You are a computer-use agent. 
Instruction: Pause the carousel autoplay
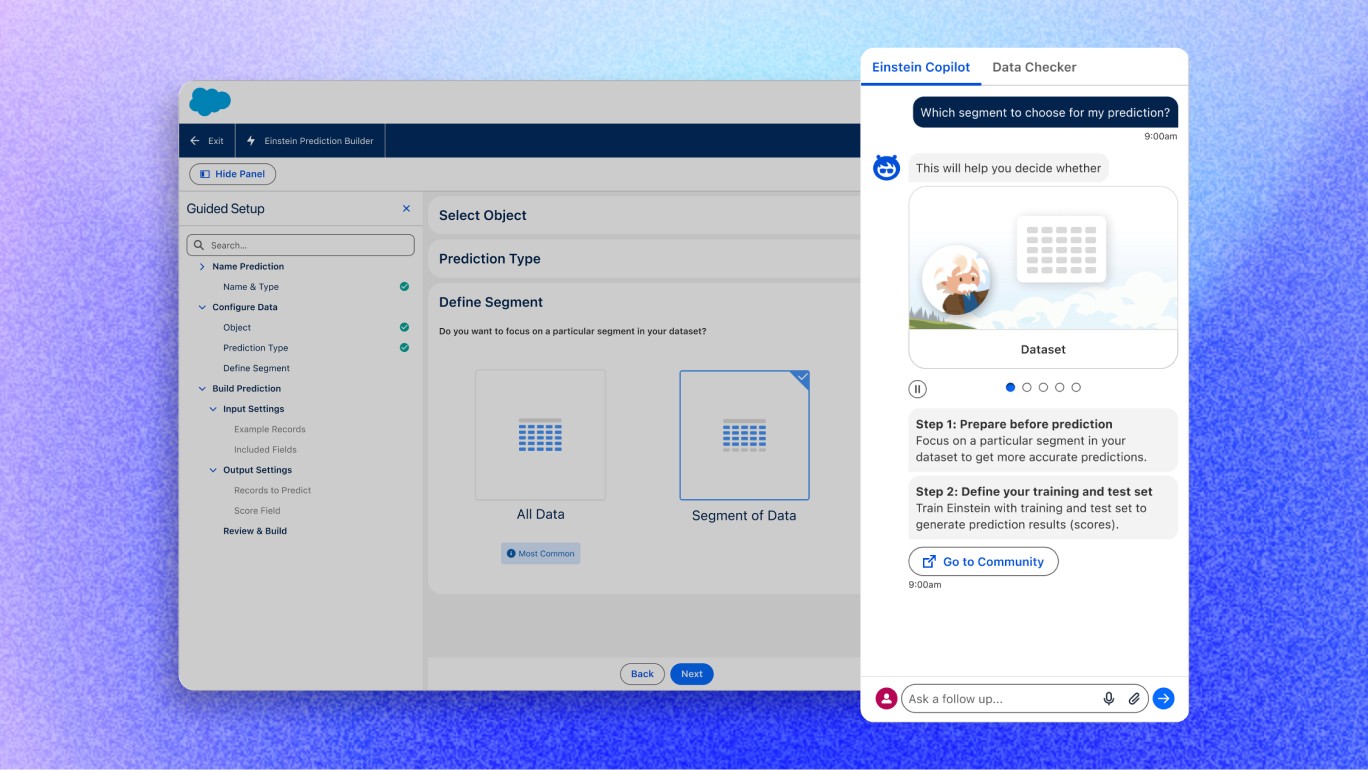click(917, 389)
